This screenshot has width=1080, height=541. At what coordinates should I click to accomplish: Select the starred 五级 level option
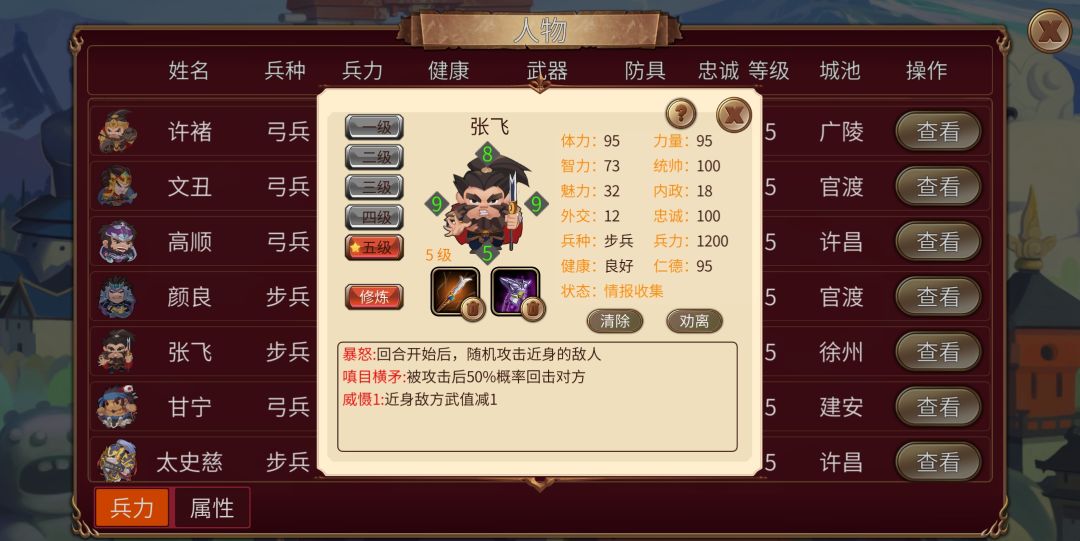click(374, 247)
